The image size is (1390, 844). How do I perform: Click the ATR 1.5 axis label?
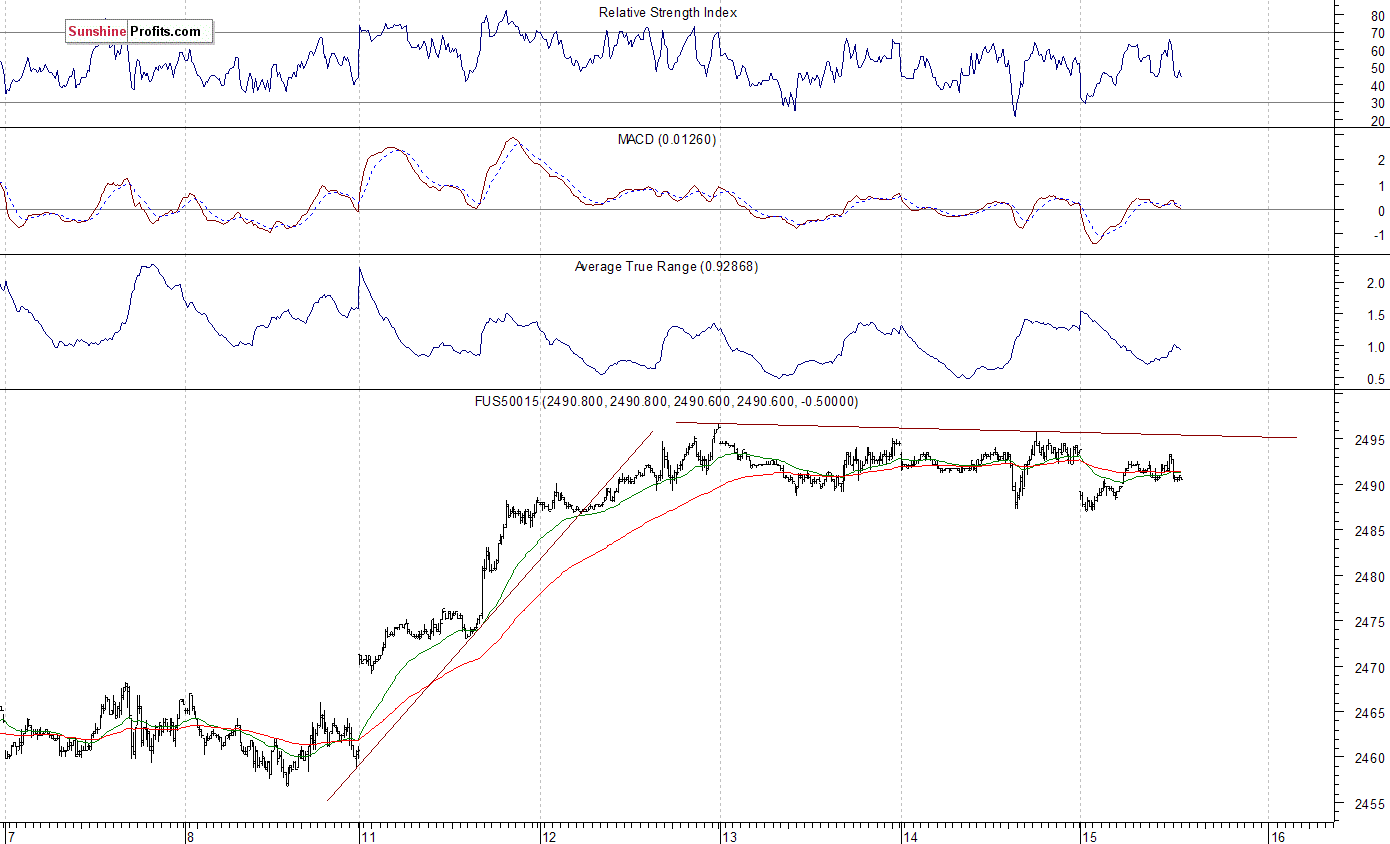coord(1377,316)
